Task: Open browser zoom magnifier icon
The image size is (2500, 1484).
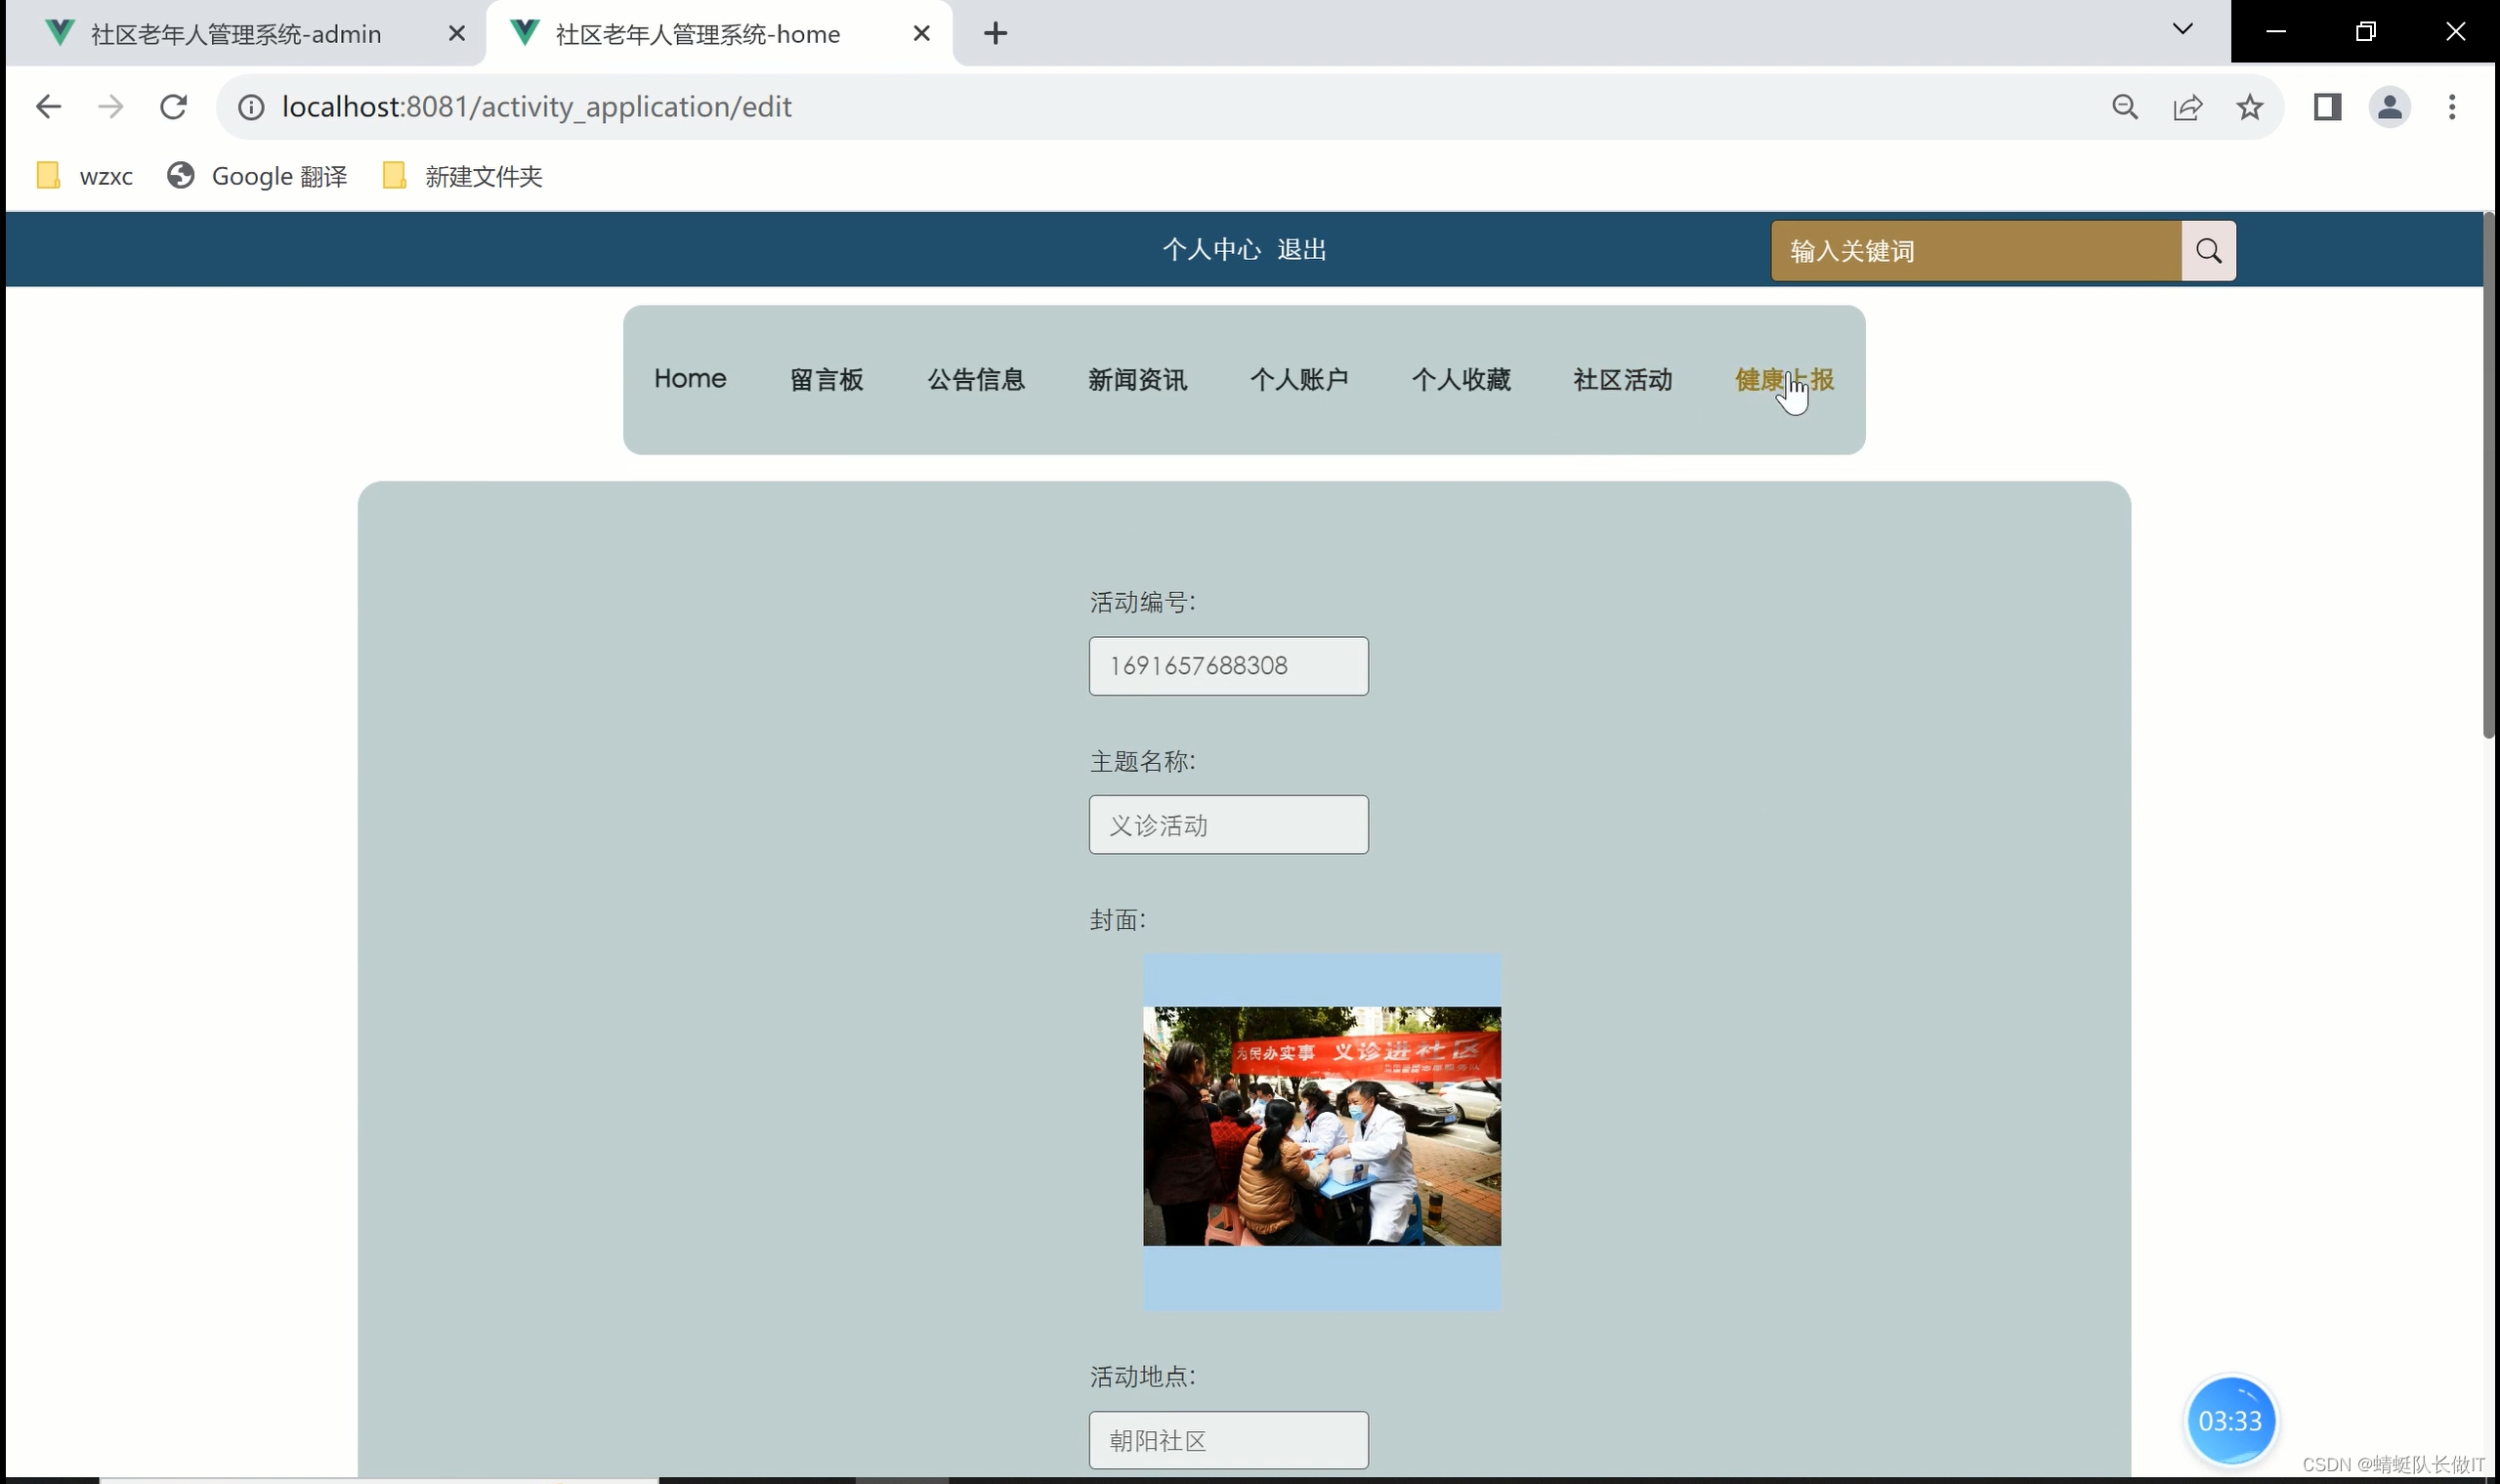Action: point(2124,107)
